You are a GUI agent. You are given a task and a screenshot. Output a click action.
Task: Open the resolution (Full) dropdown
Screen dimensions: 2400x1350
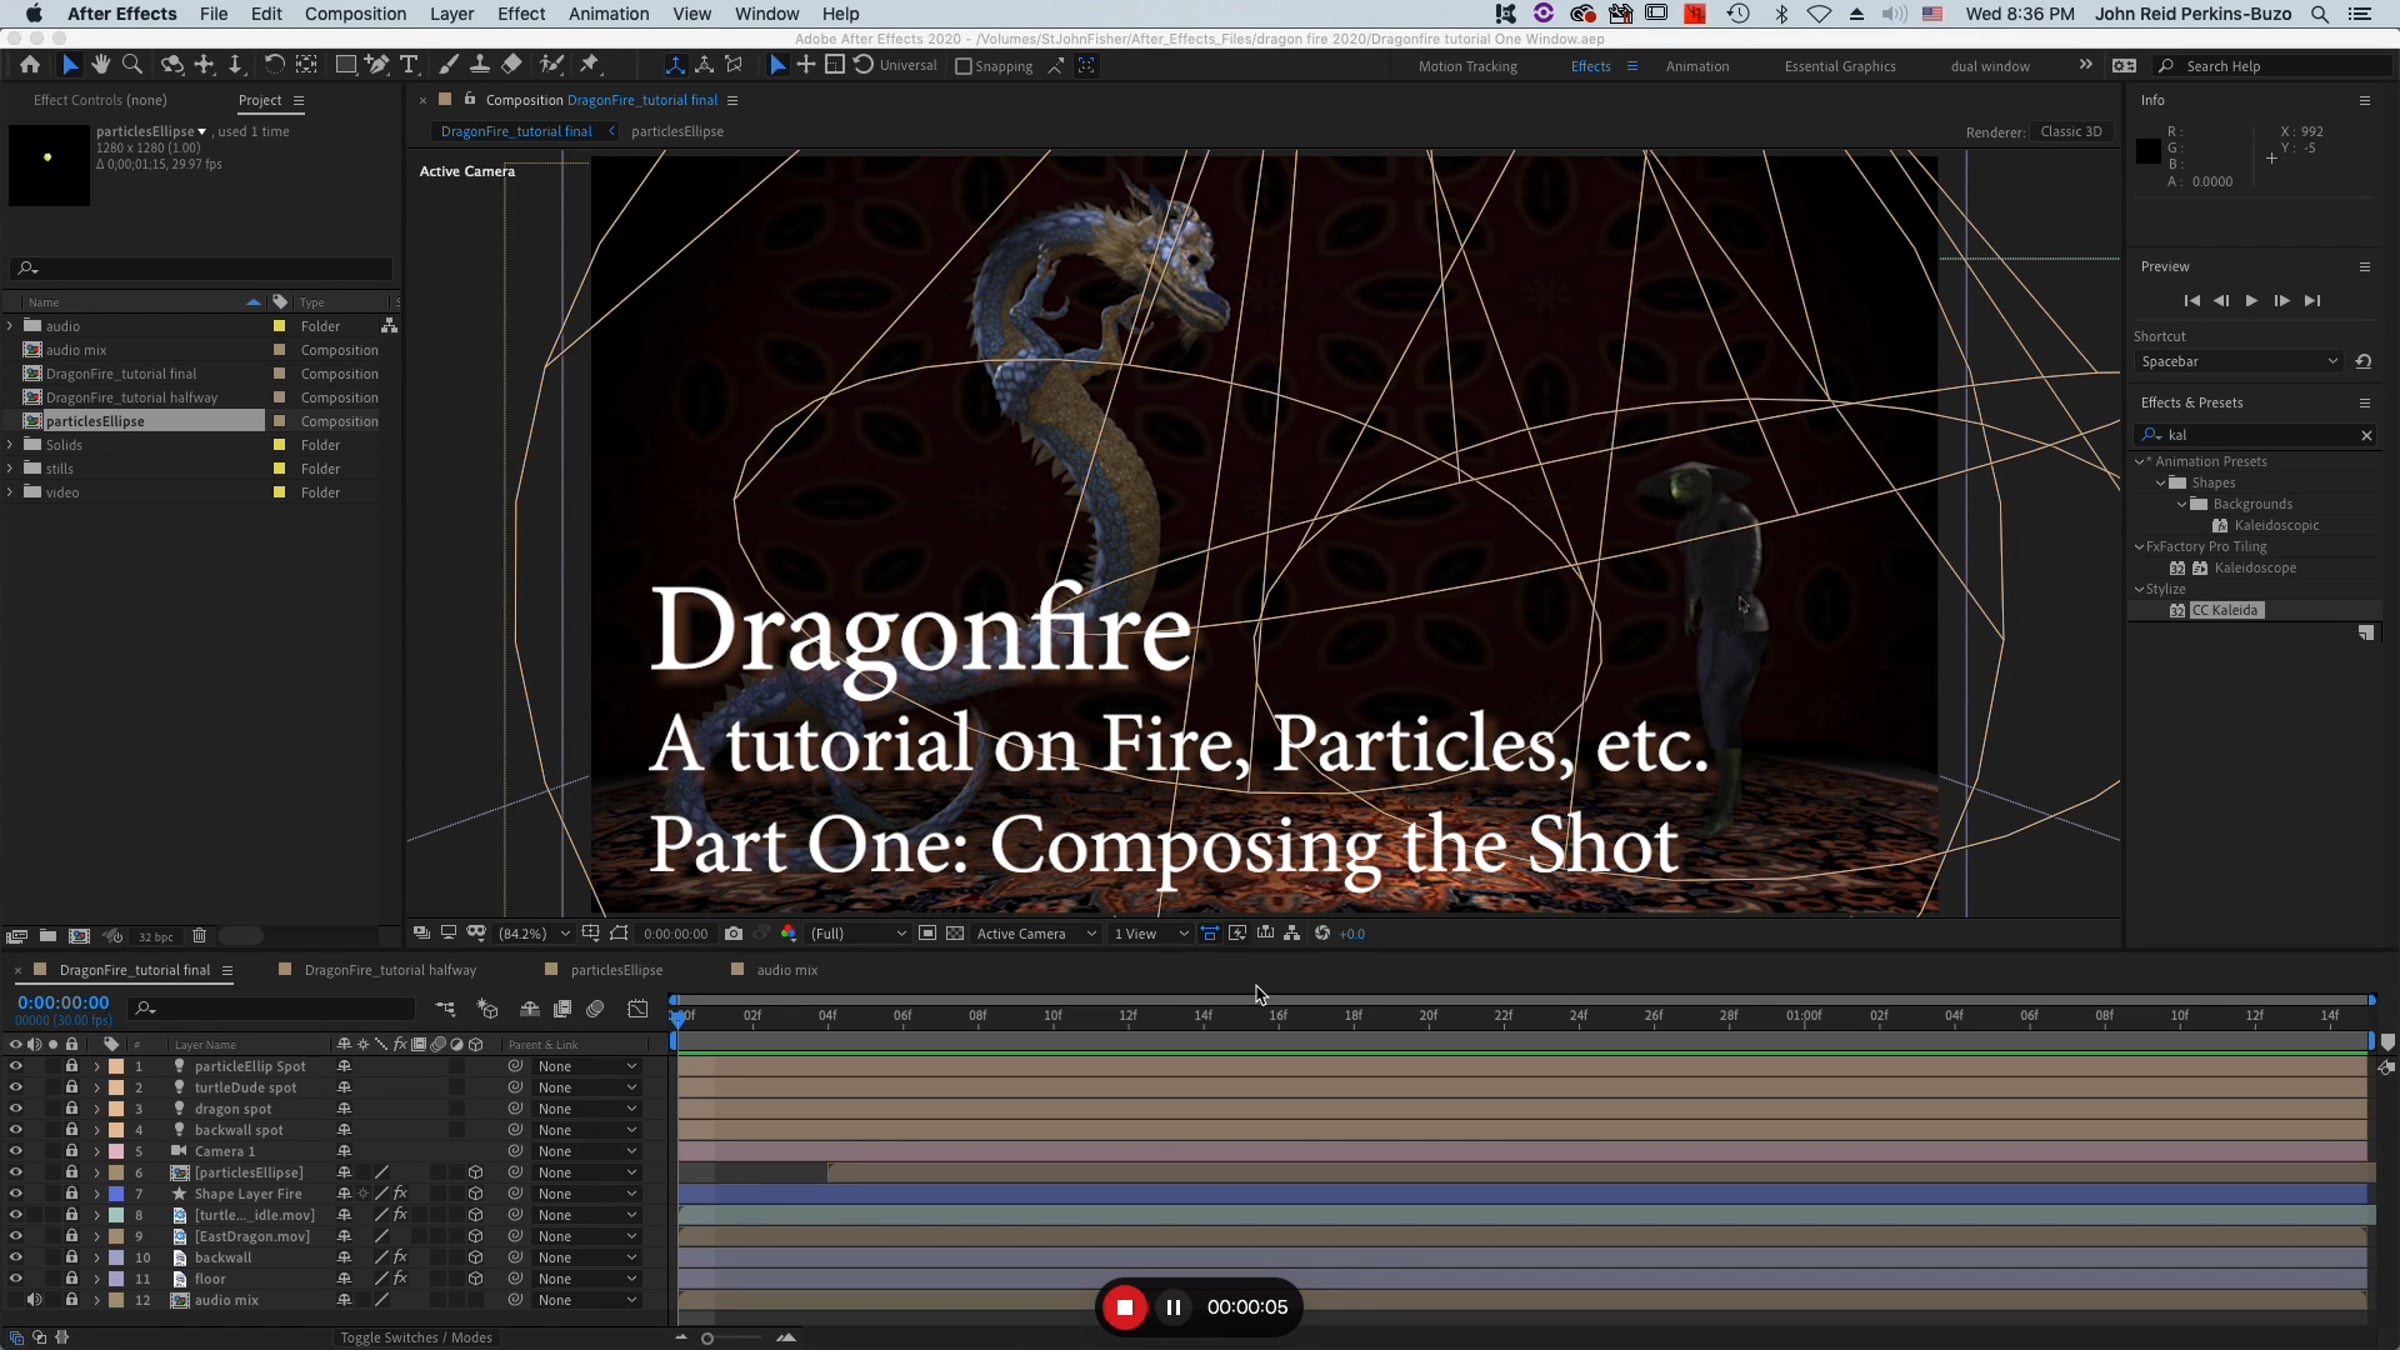tap(858, 933)
